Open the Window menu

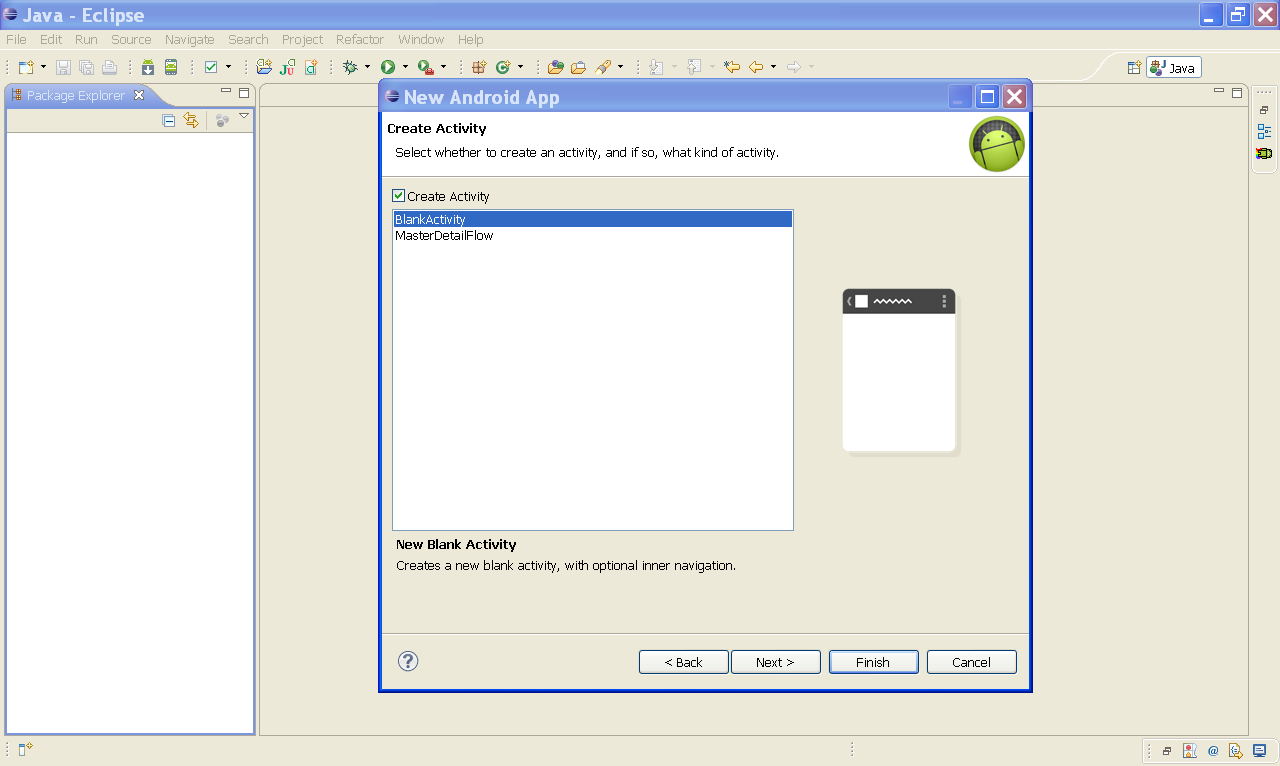click(x=420, y=39)
